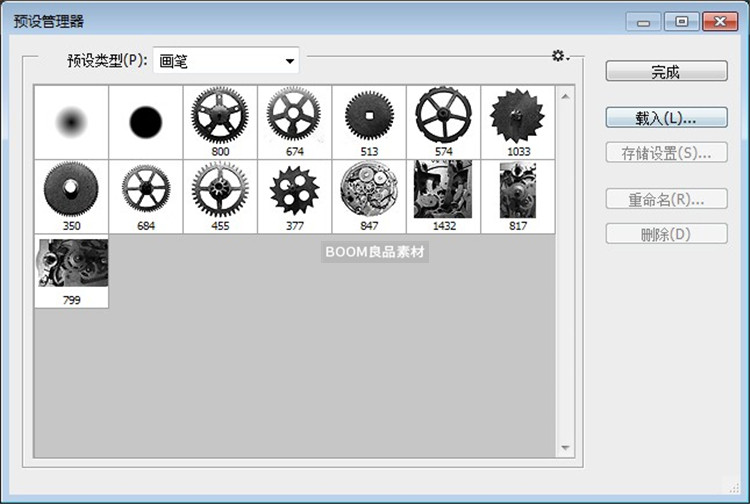750x504 pixels.
Task: Select the gear brush labeled 455
Action: click(x=220, y=191)
